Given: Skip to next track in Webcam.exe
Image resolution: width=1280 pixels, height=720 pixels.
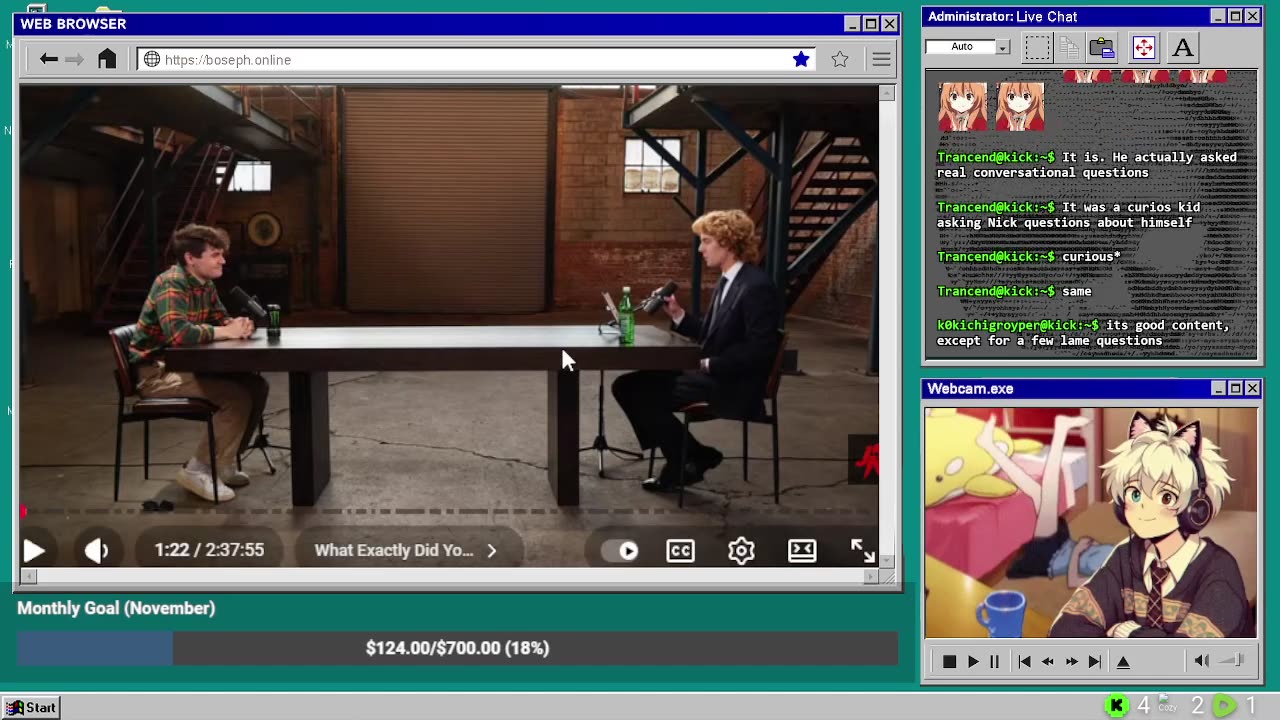Looking at the screenshot, I should point(1095,661).
